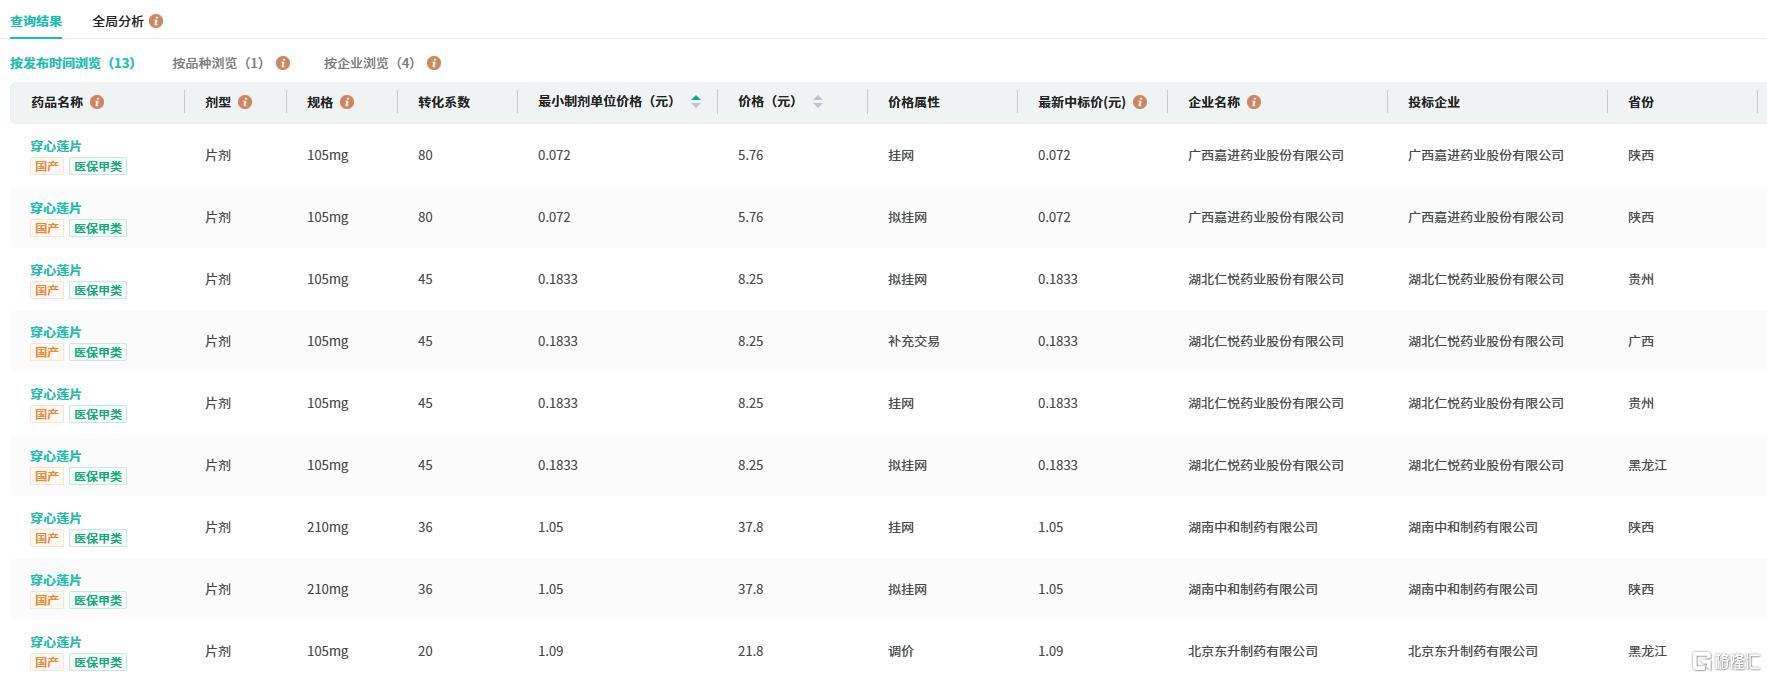The width and height of the screenshot is (1767, 678).
Task: Click info icon in 企业名称 header
Action: click(x=1254, y=102)
